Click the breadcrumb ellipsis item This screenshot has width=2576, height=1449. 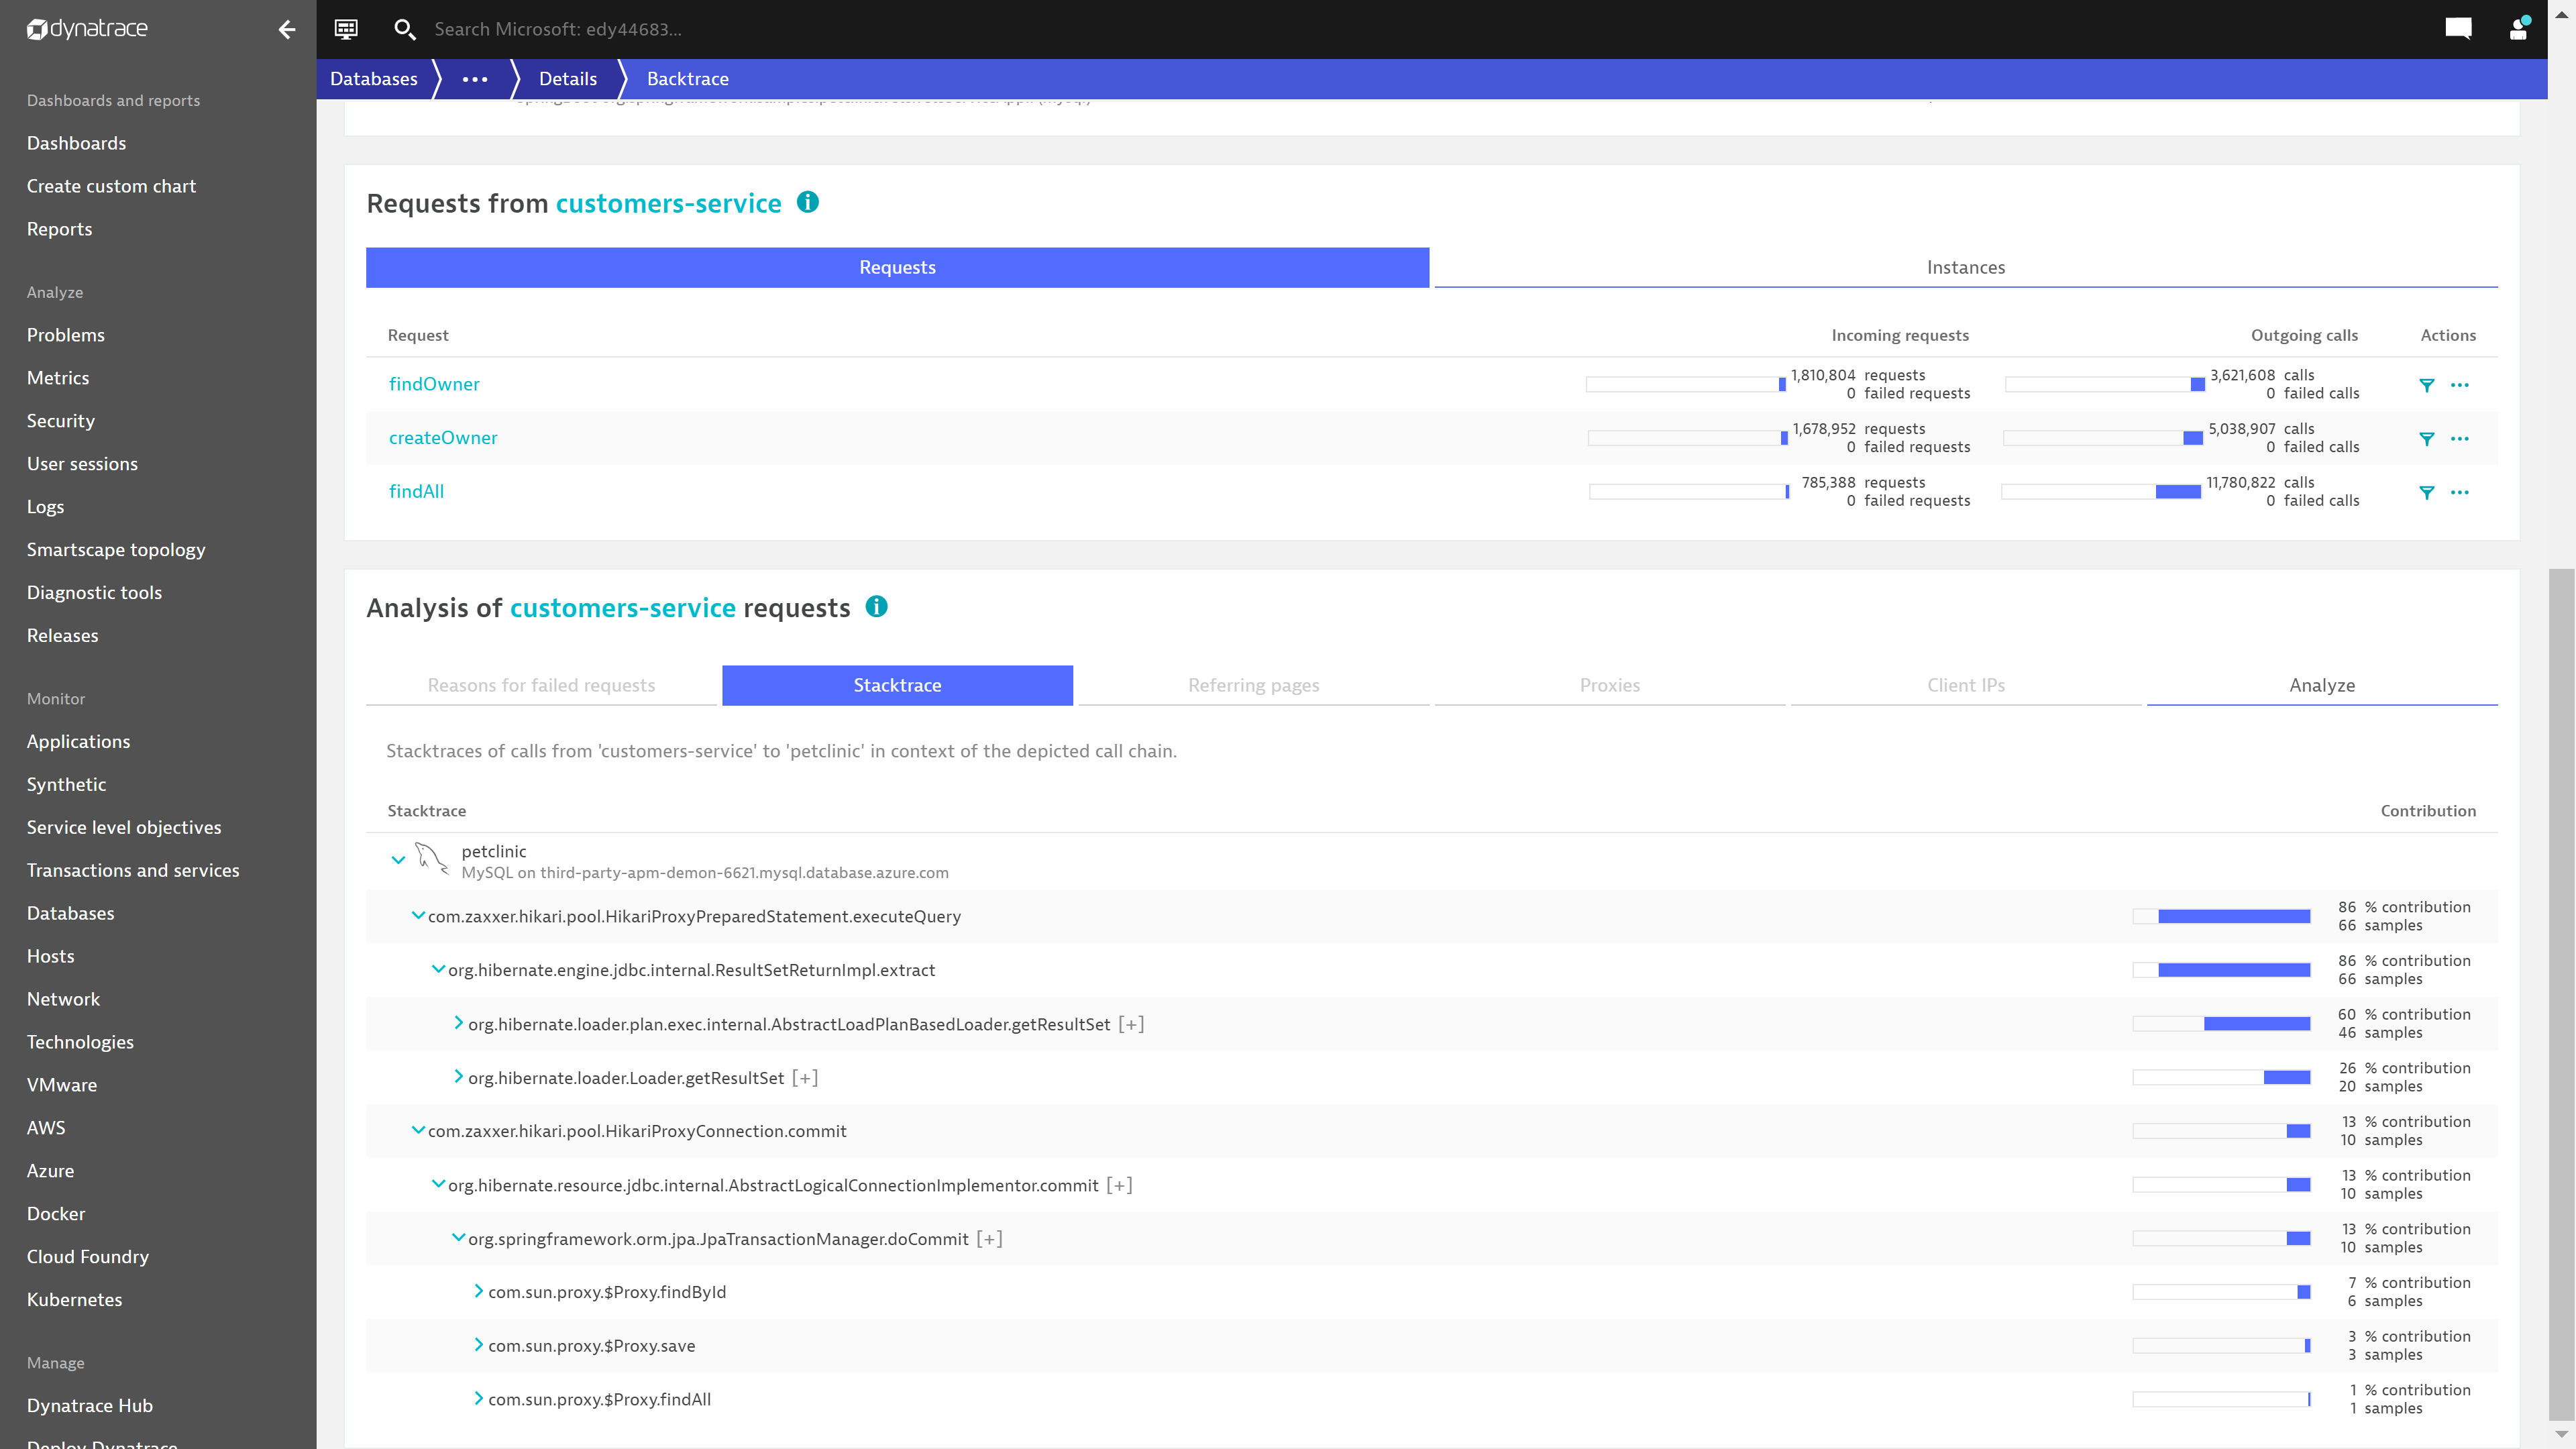pos(475,79)
